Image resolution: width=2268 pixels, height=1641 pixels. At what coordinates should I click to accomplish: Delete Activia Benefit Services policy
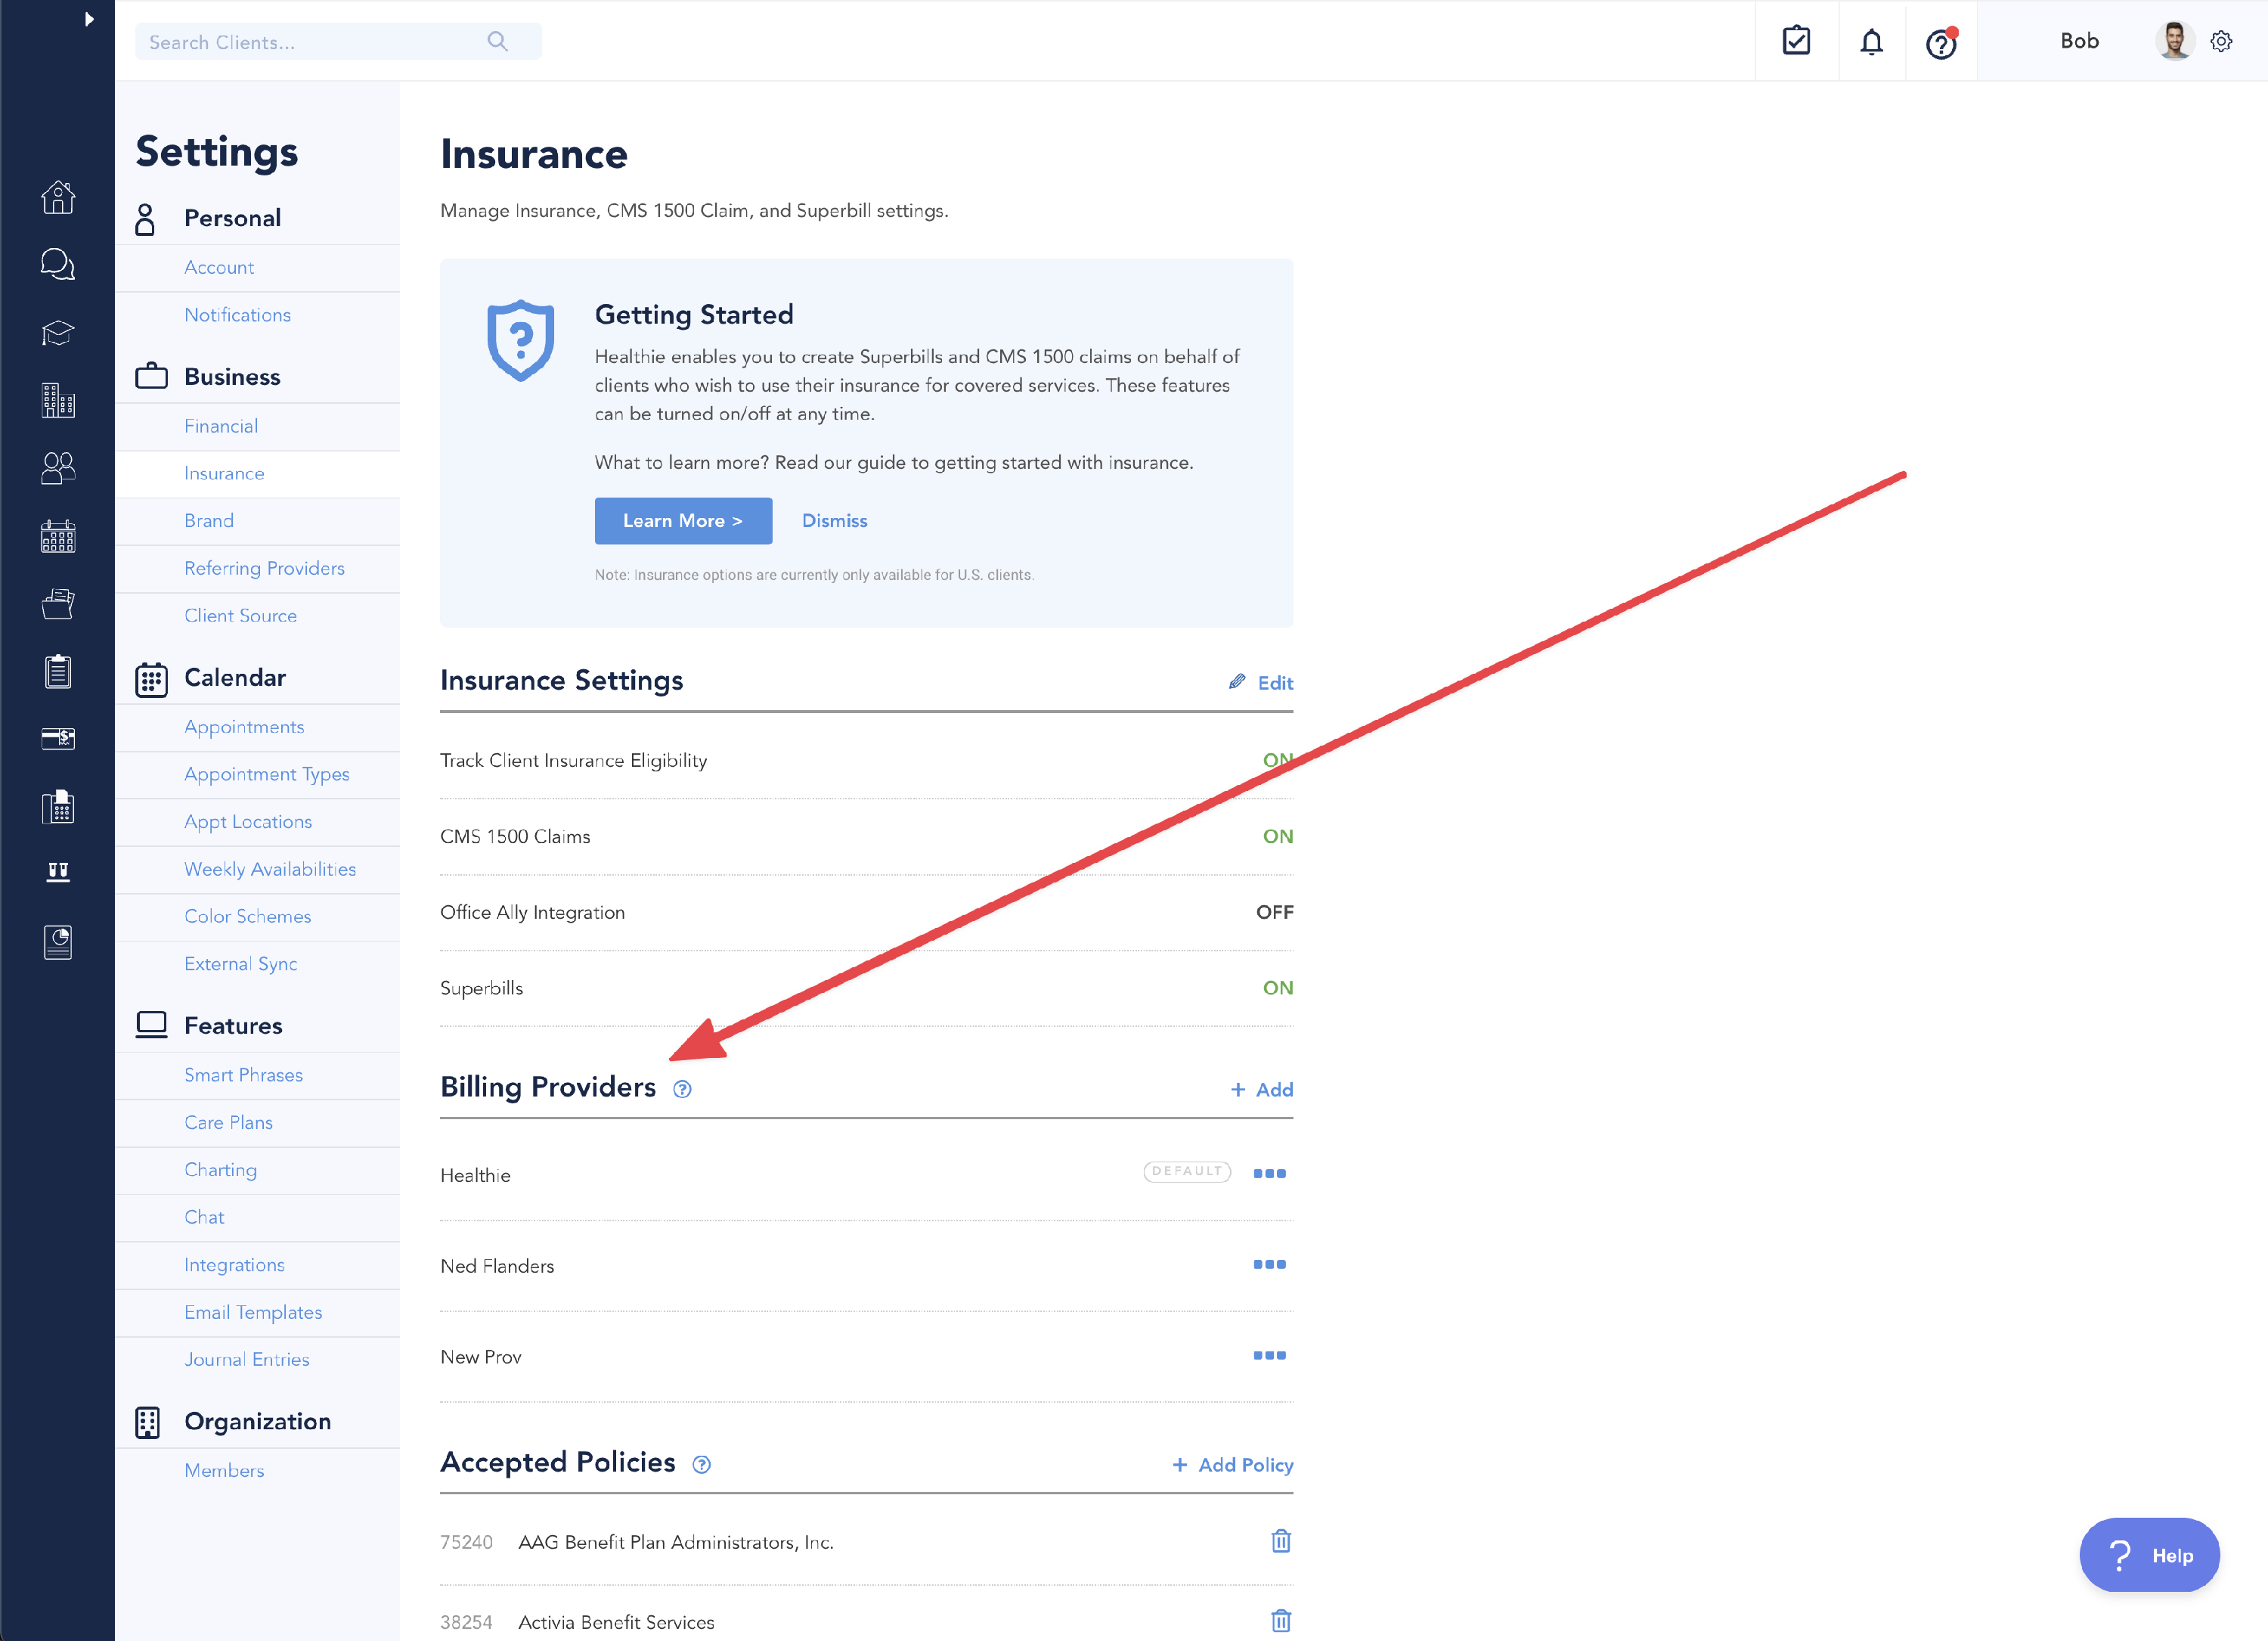(x=1281, y=1620)
